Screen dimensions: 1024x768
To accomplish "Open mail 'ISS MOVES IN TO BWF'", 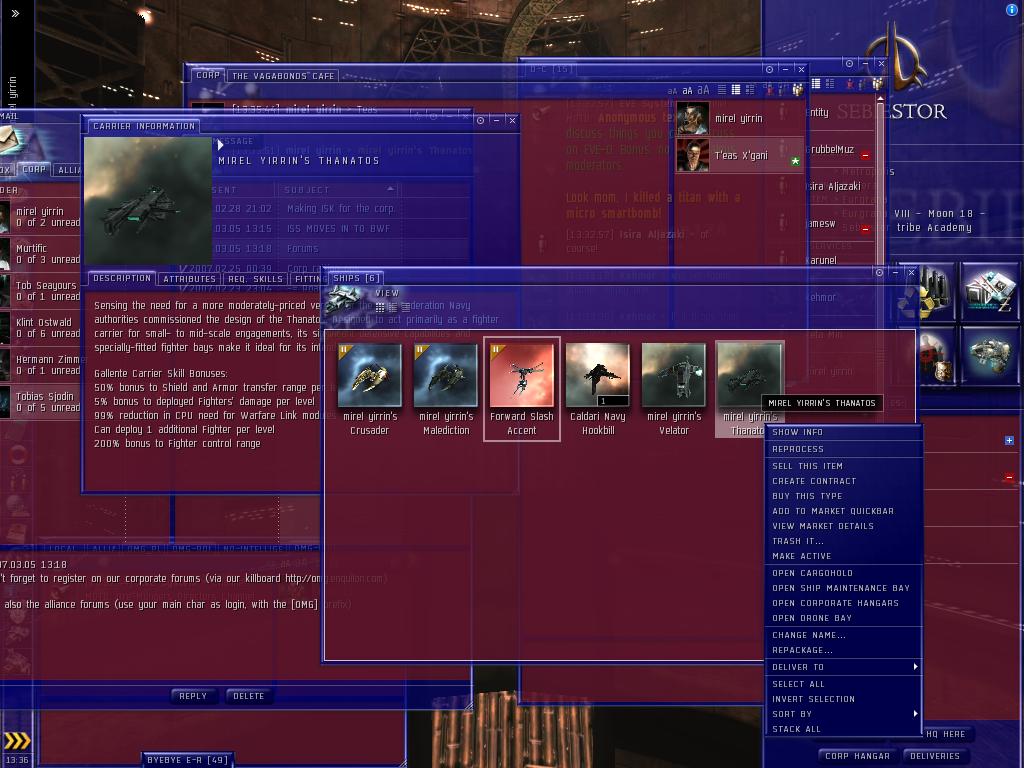I will pos(340,229).
